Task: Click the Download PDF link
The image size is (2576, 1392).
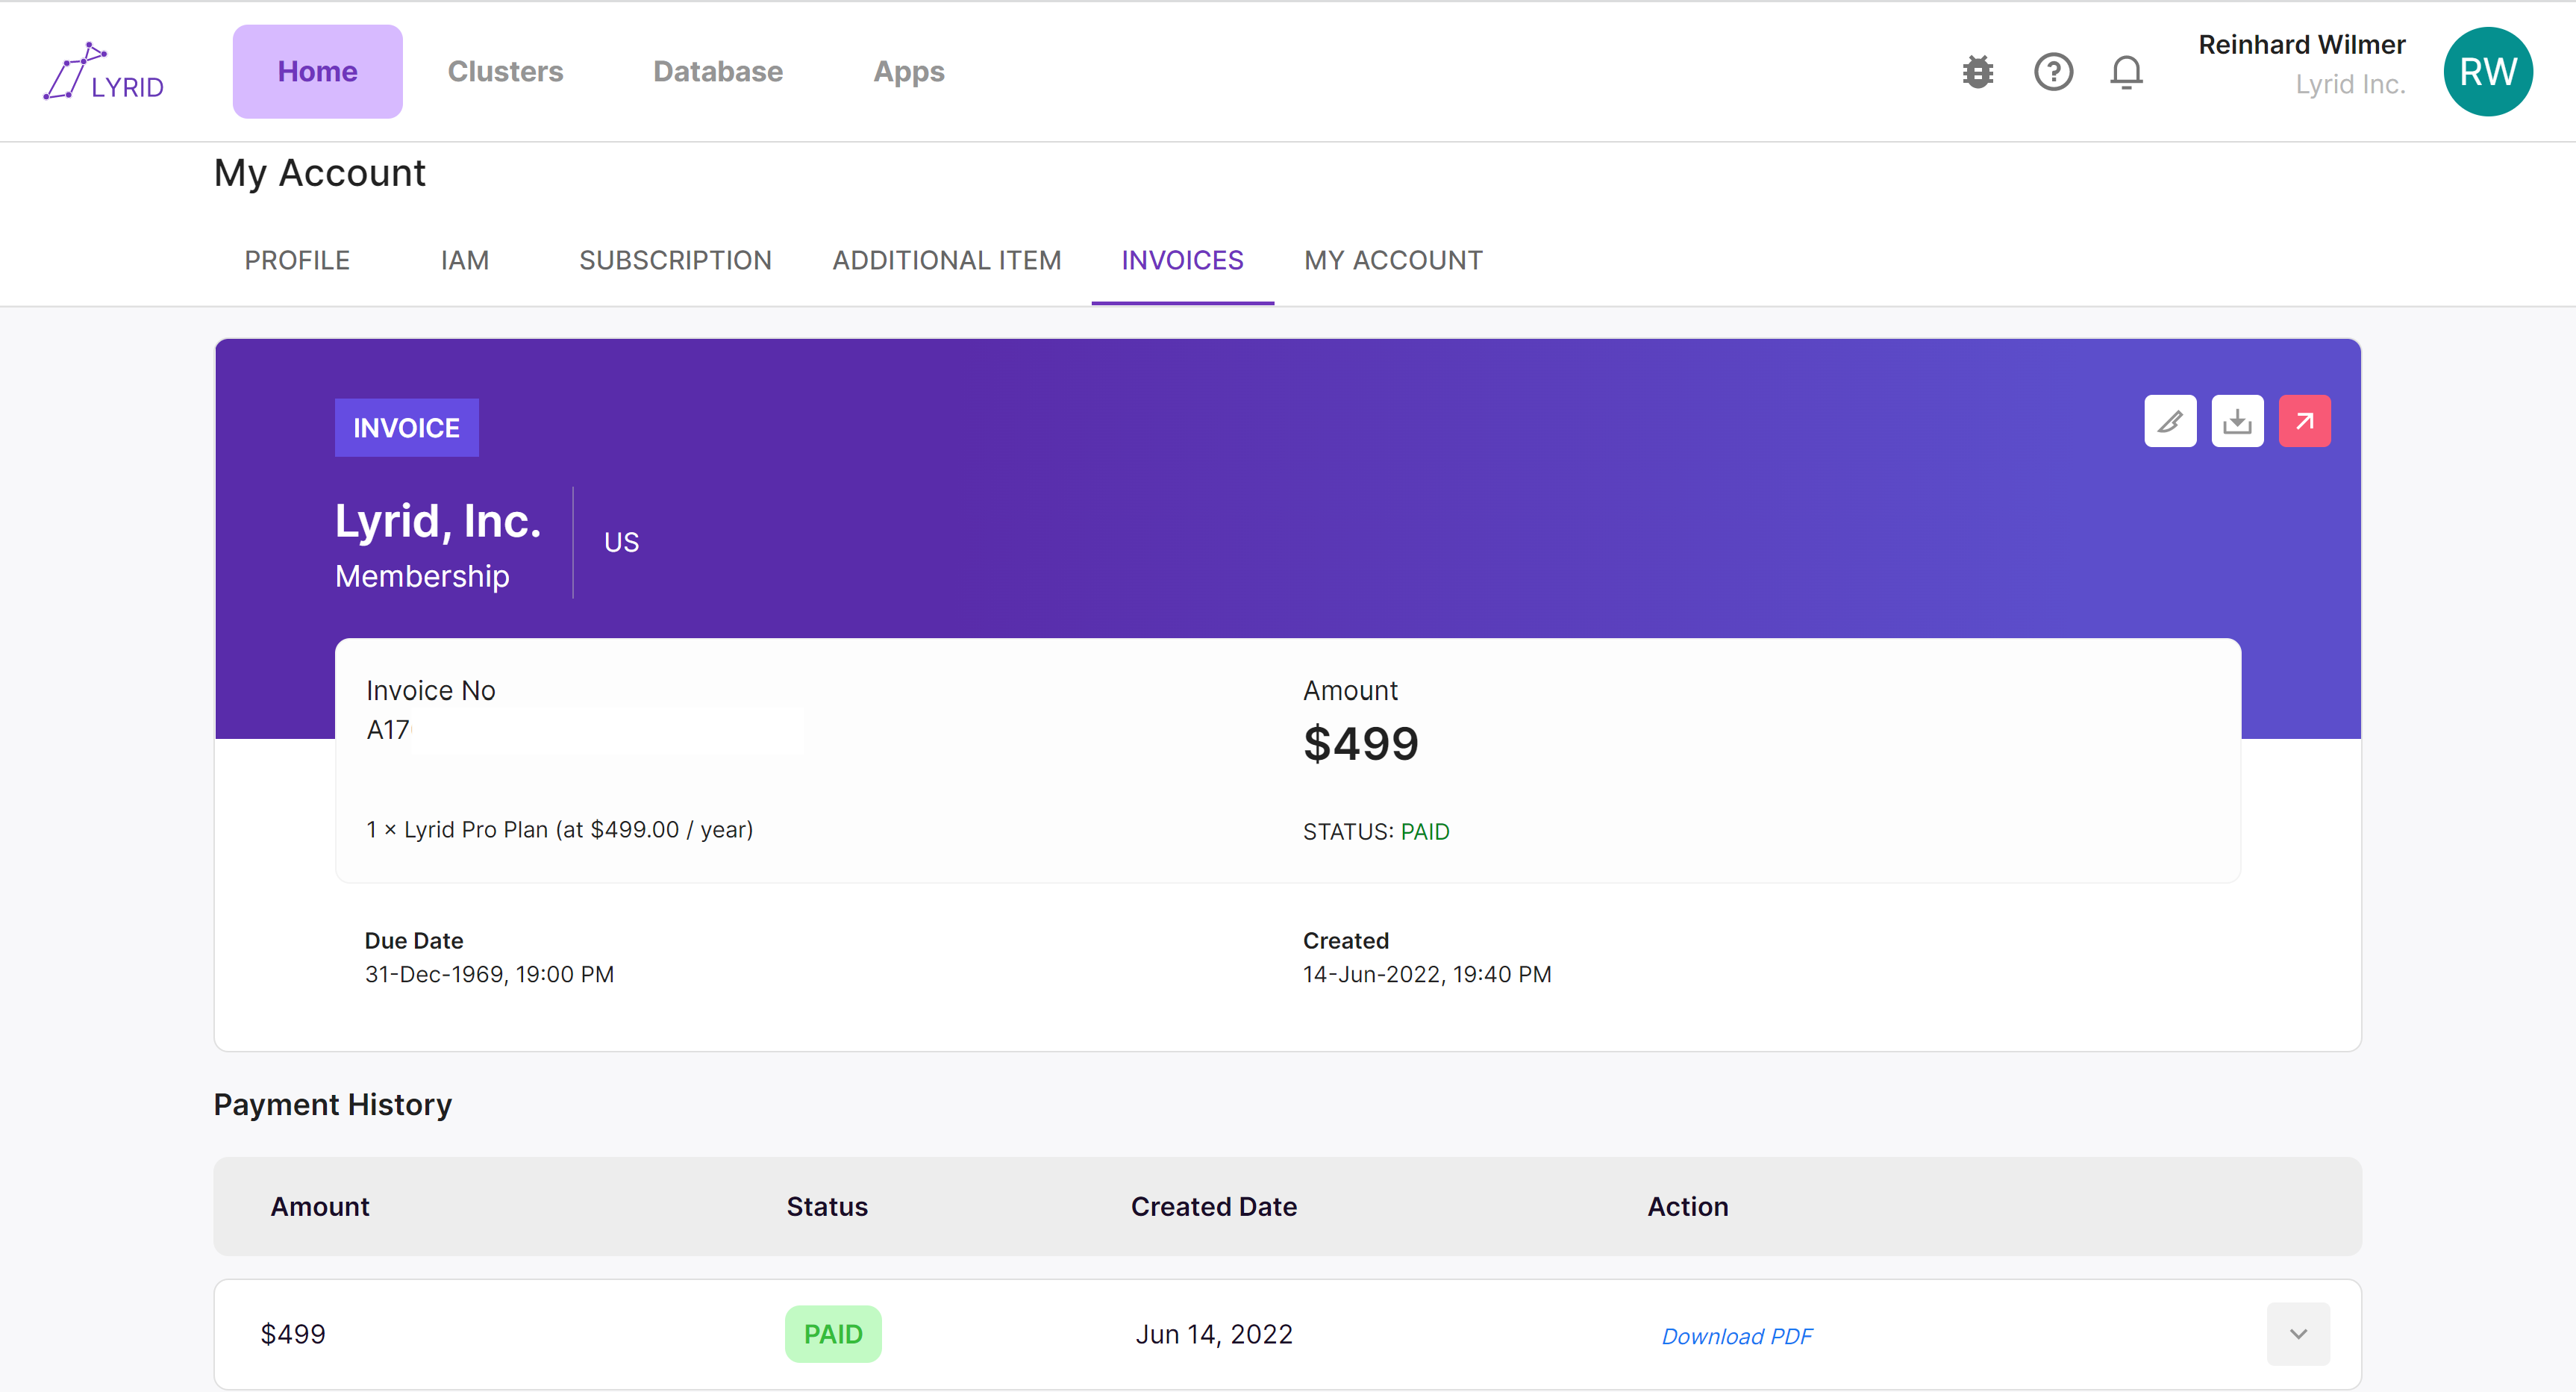Action: tap(1736, 1336)
